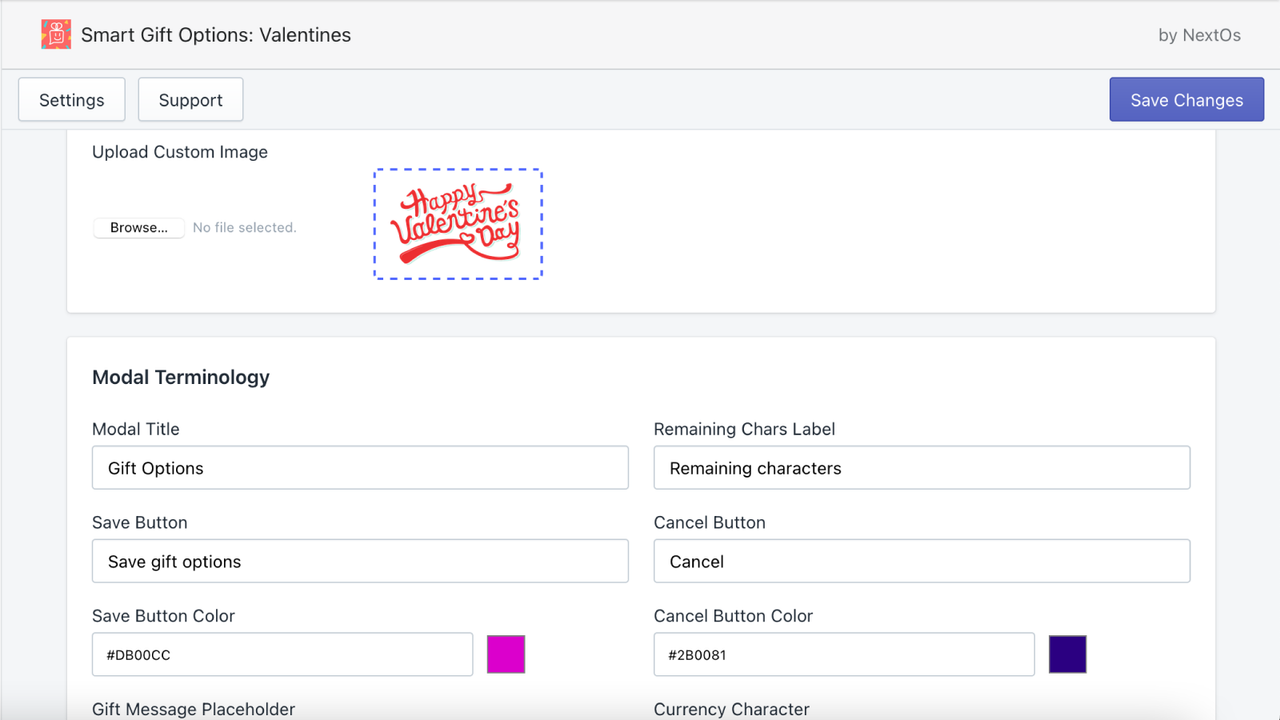Select the Happy Valentine's Day image preview
The height and width of the screenshot is (720, 1280).
(x=457, y=222)
